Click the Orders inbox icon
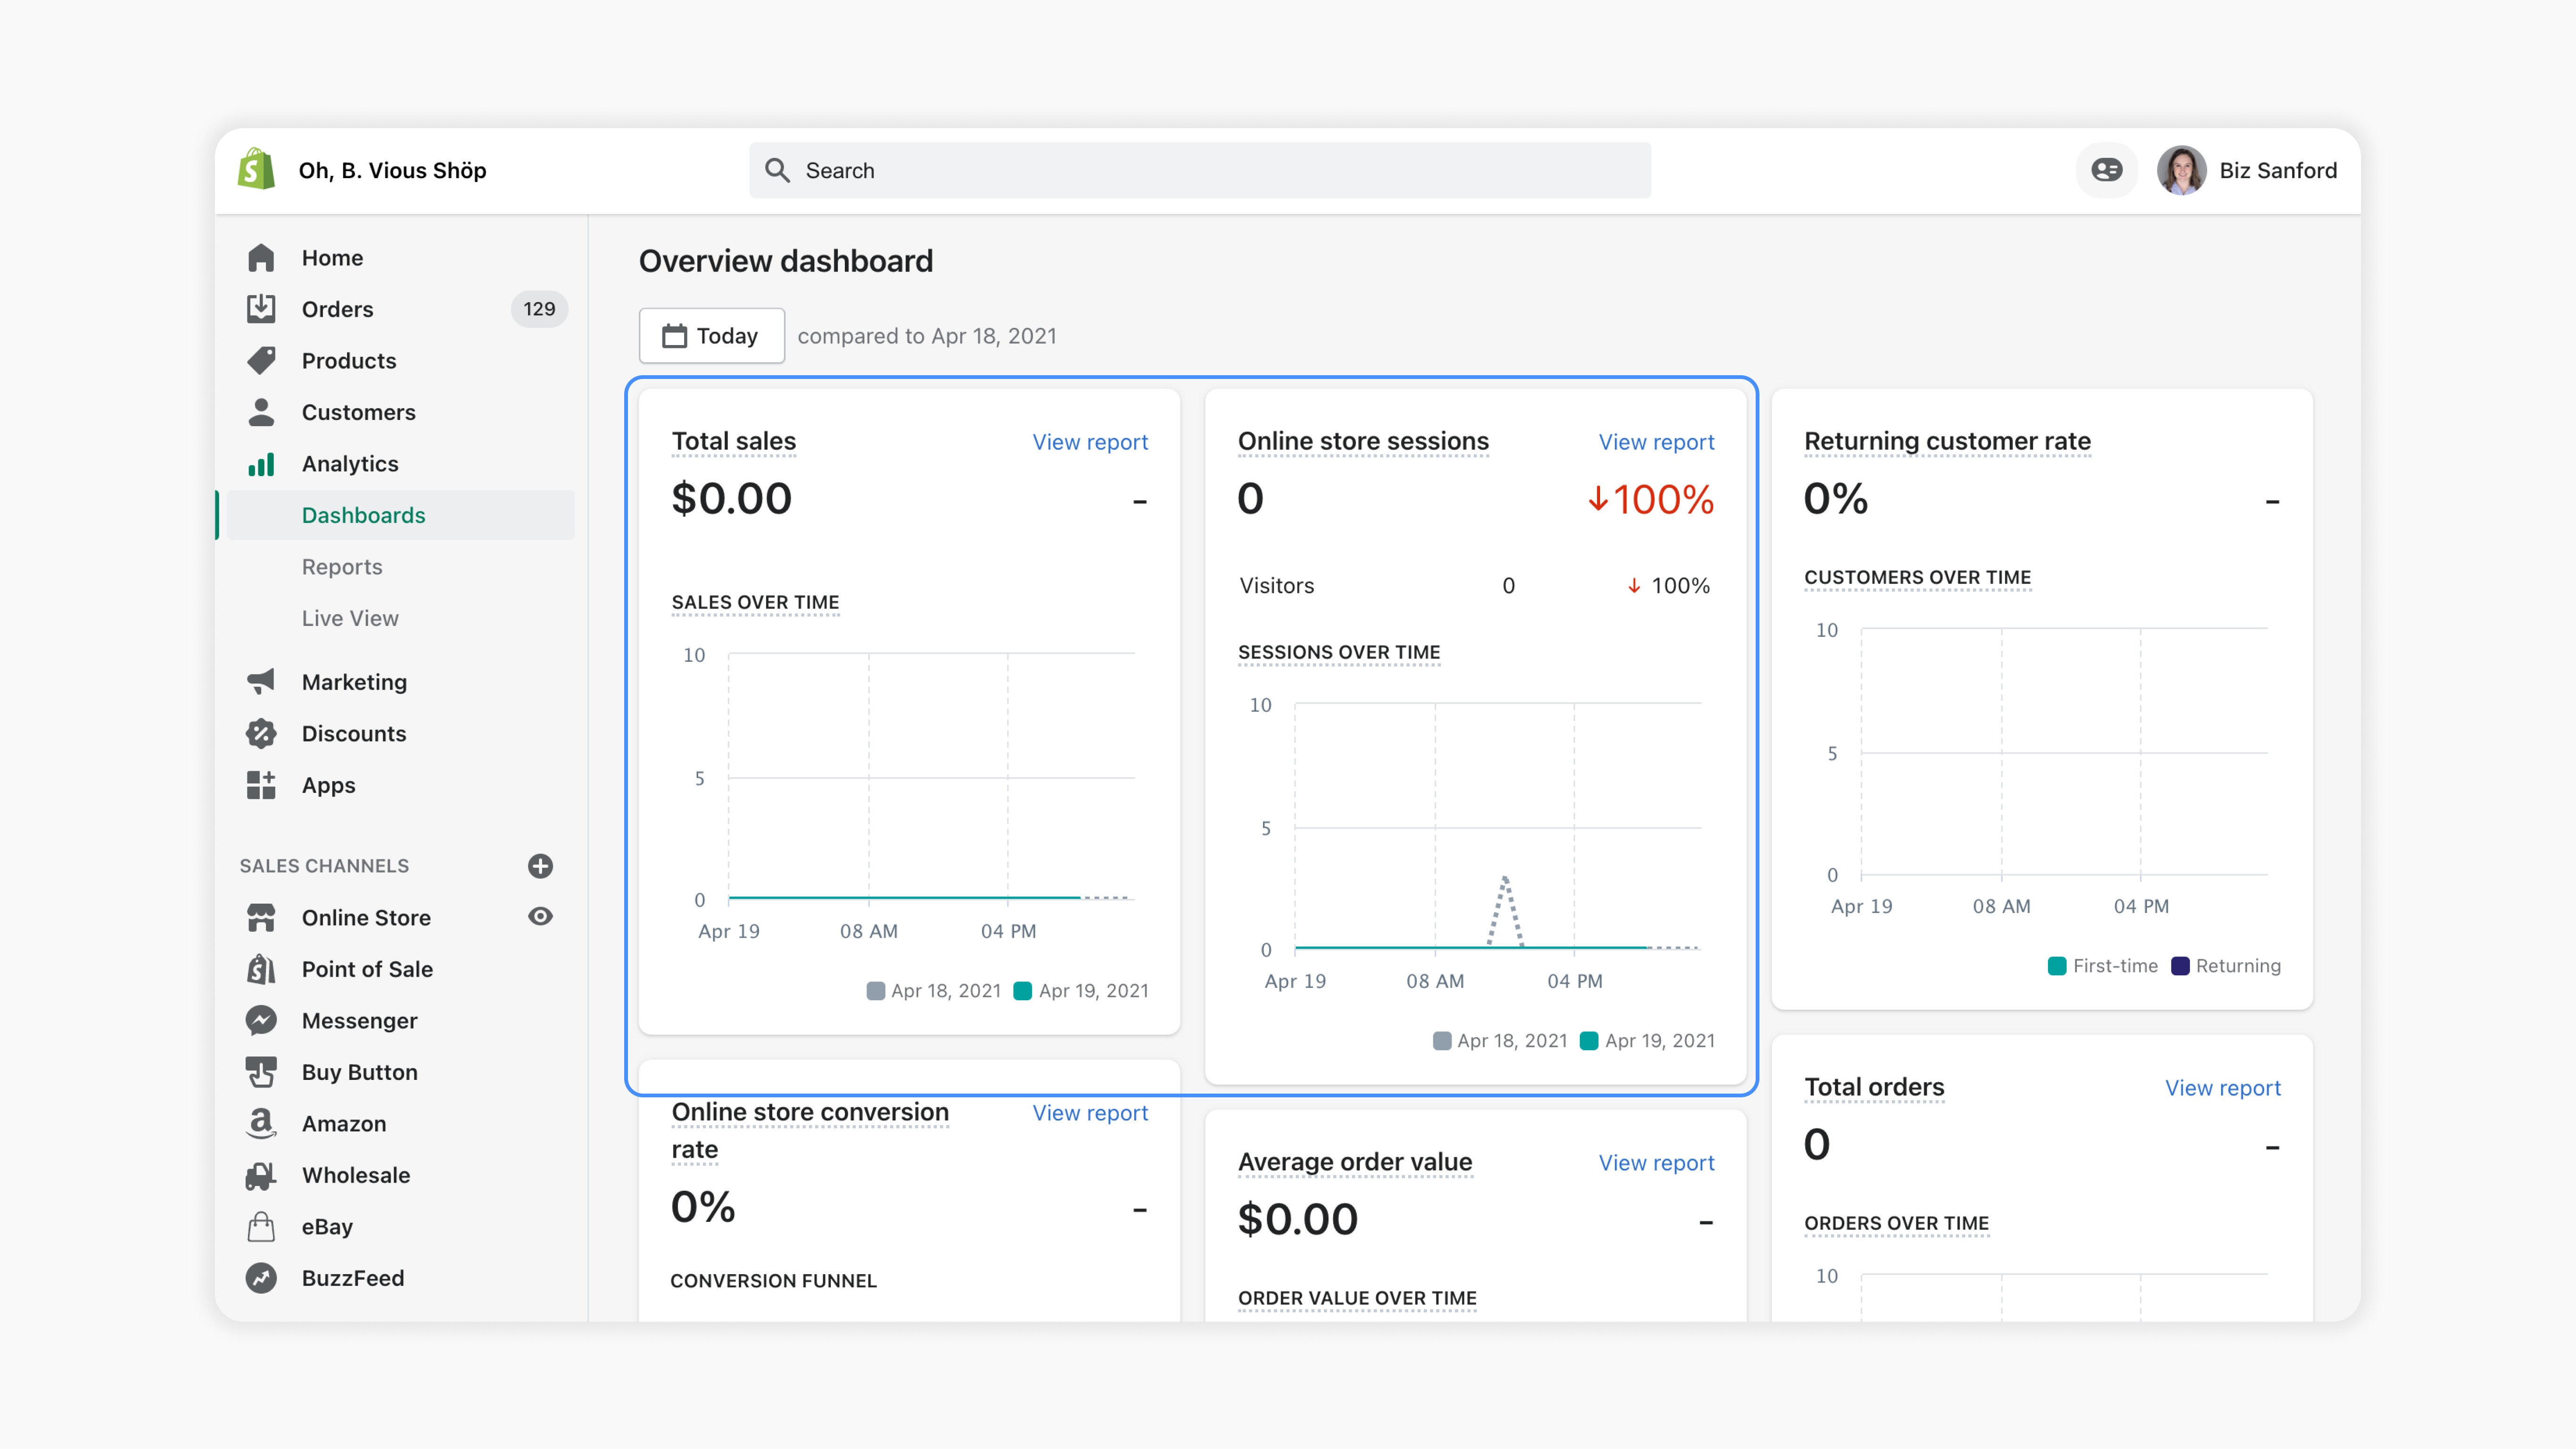The width and height of the screenshot is (2576, 1449). 261,309
